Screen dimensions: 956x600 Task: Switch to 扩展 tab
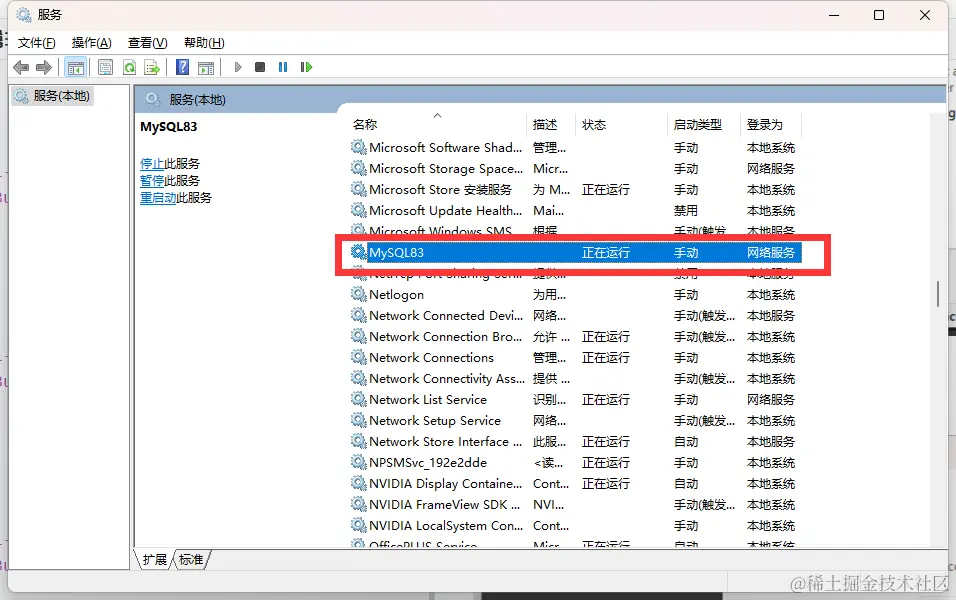click(154, 560)
